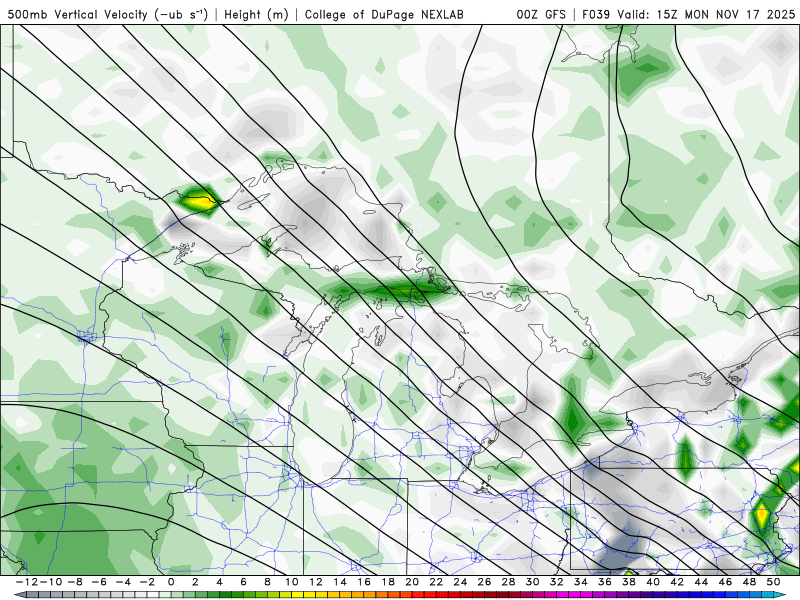Click the '00Z GFS' model run label
Viewport: 800px width, 600px height.
(541, 14)
